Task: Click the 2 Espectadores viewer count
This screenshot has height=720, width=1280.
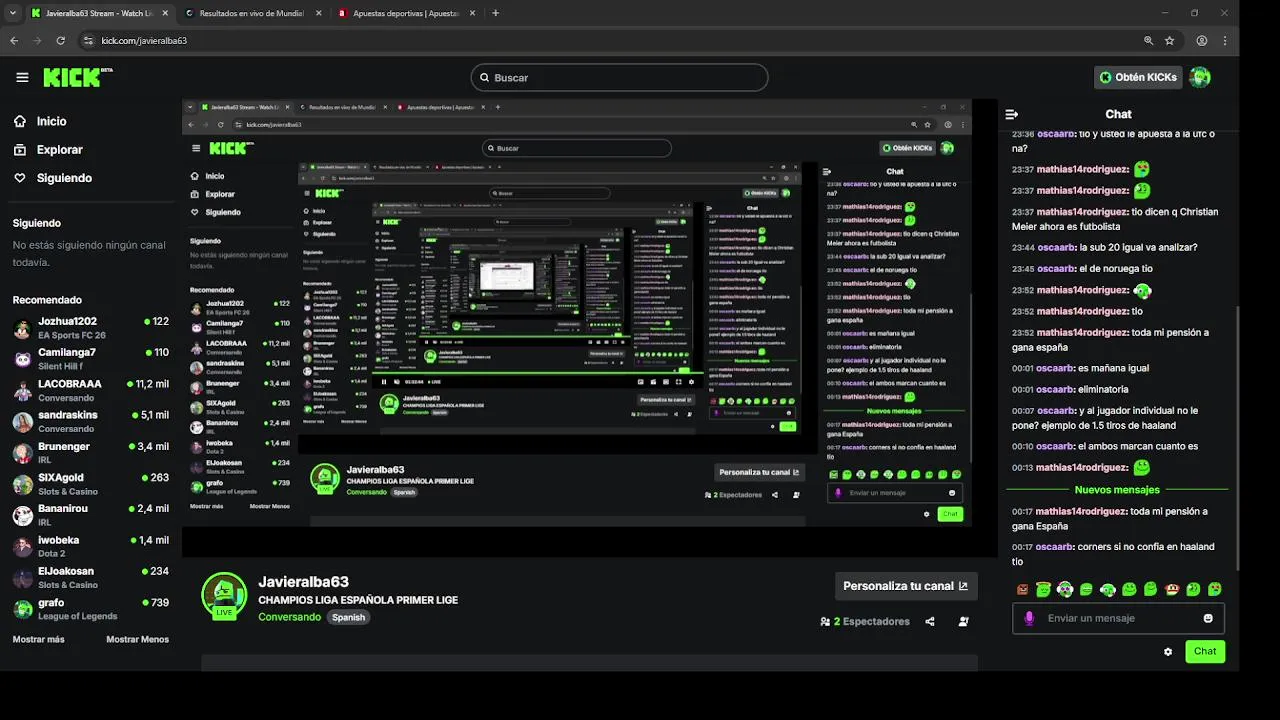Action: pos(865,621)
